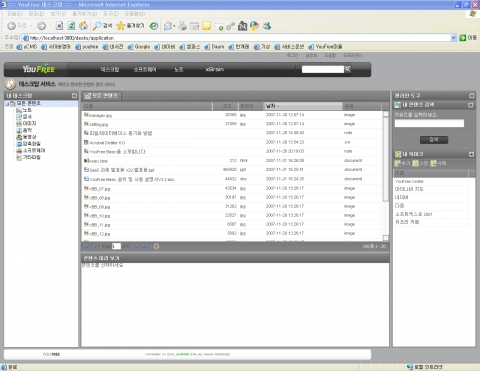480x371 pixels.
Task: Open the xCMS link in links bar
Action: [x=27, y=47]
